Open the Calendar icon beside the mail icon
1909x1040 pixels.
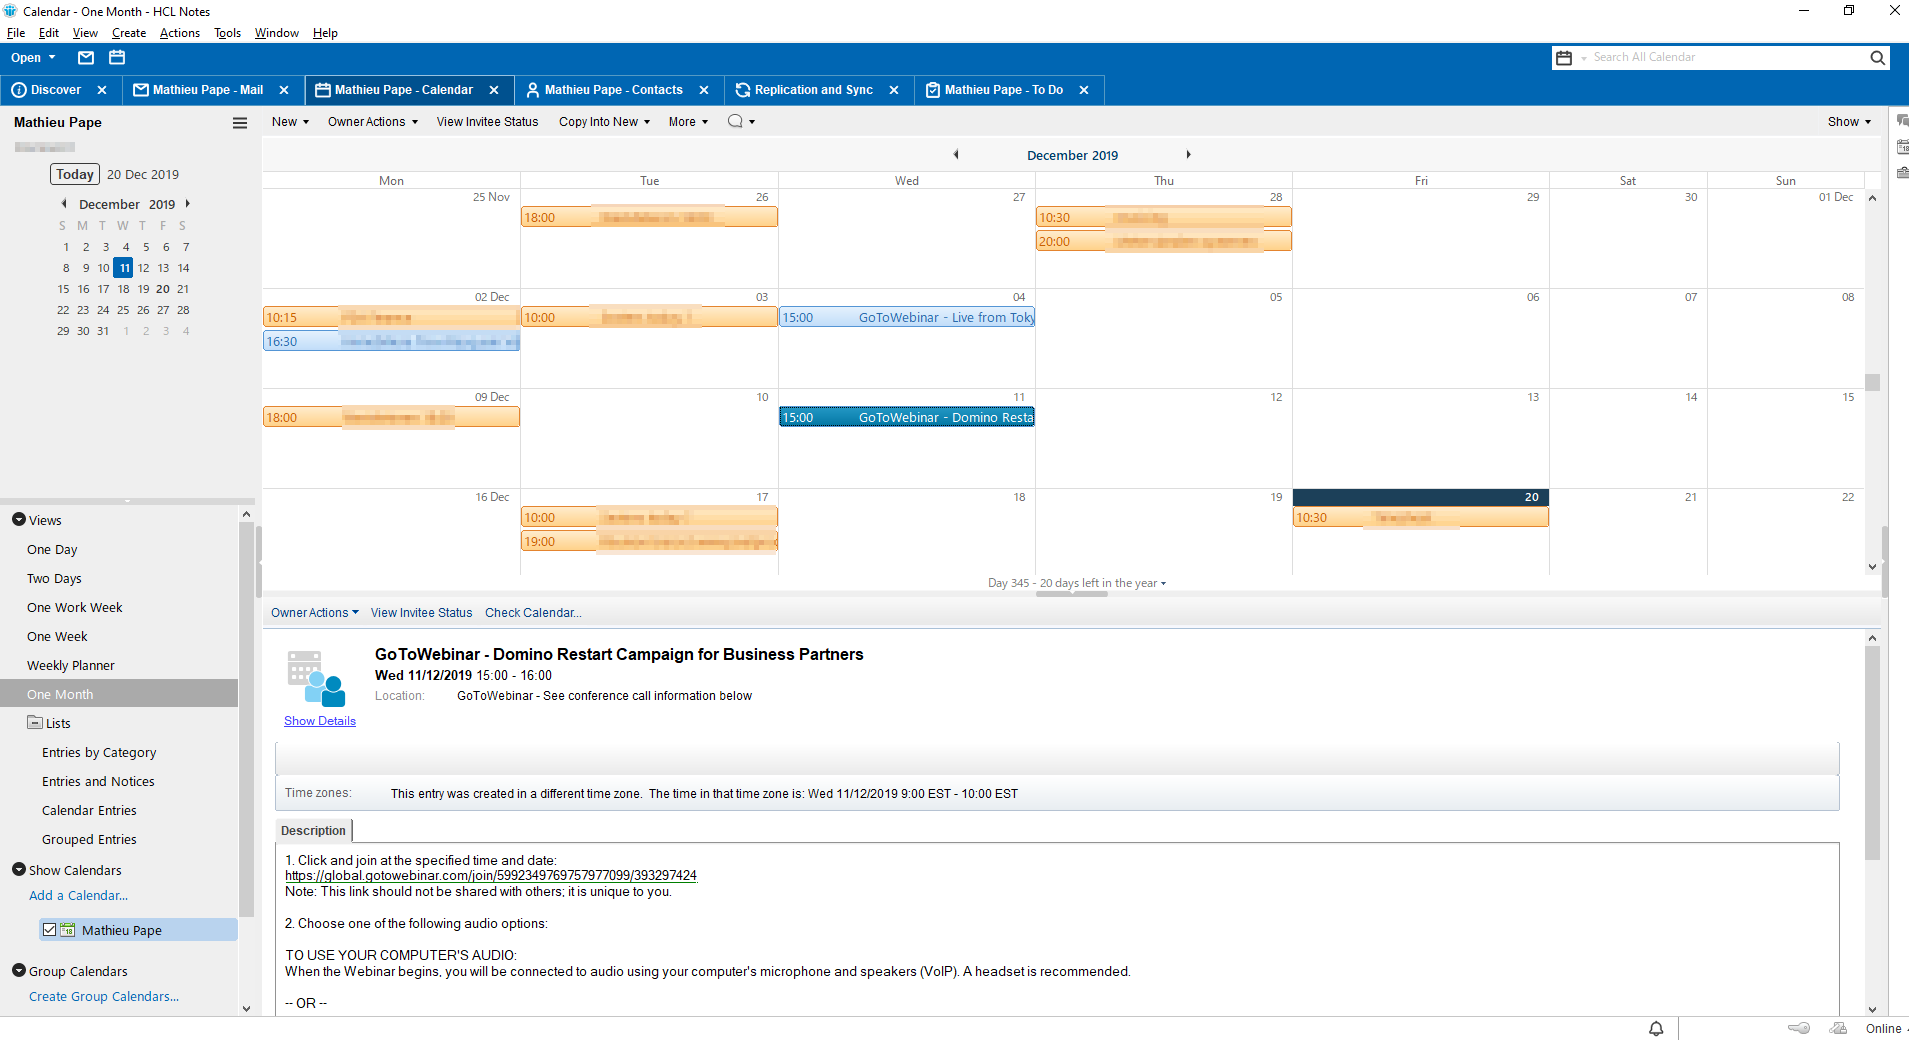tap(117, 58)
